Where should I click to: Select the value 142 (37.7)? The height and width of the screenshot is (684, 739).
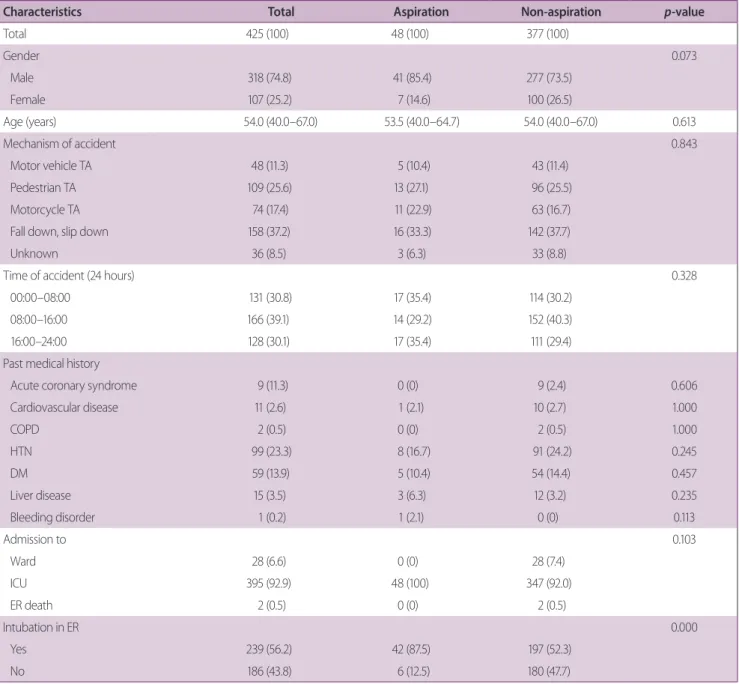coord(549,232)
